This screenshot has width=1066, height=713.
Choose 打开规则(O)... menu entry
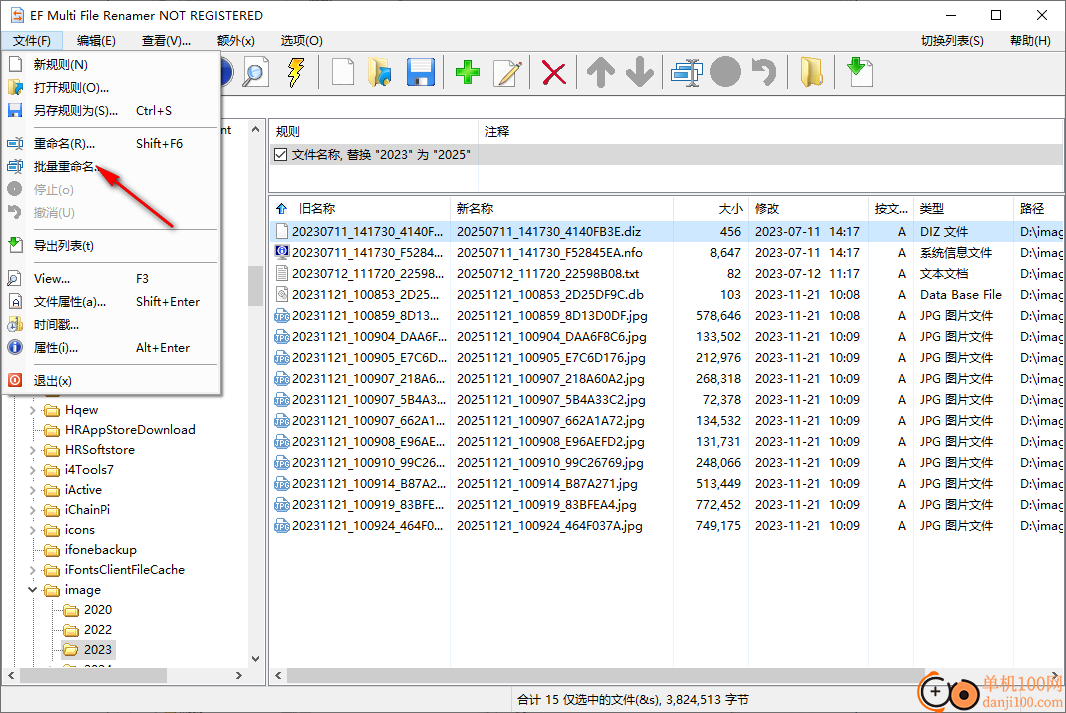point(110,88)
